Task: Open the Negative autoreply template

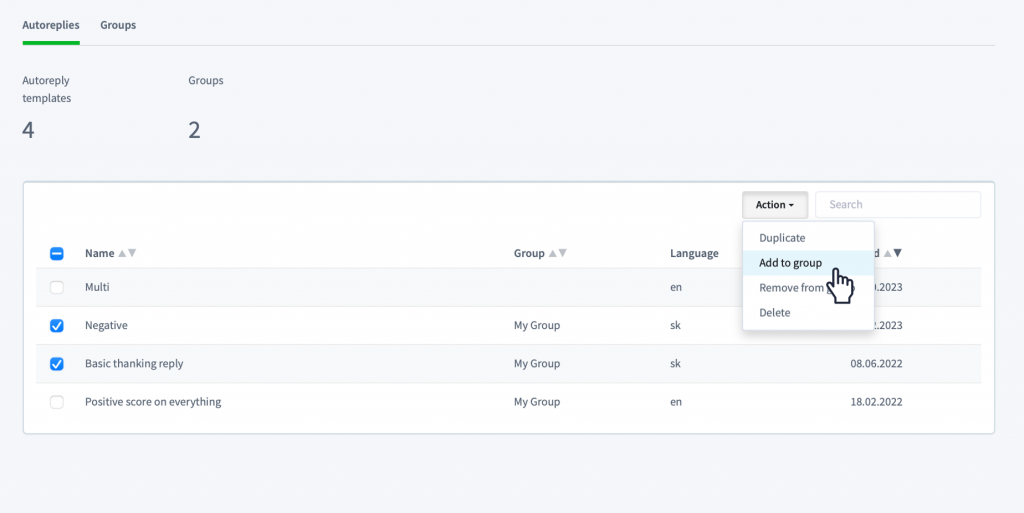Action: click(x=106, y=325)
